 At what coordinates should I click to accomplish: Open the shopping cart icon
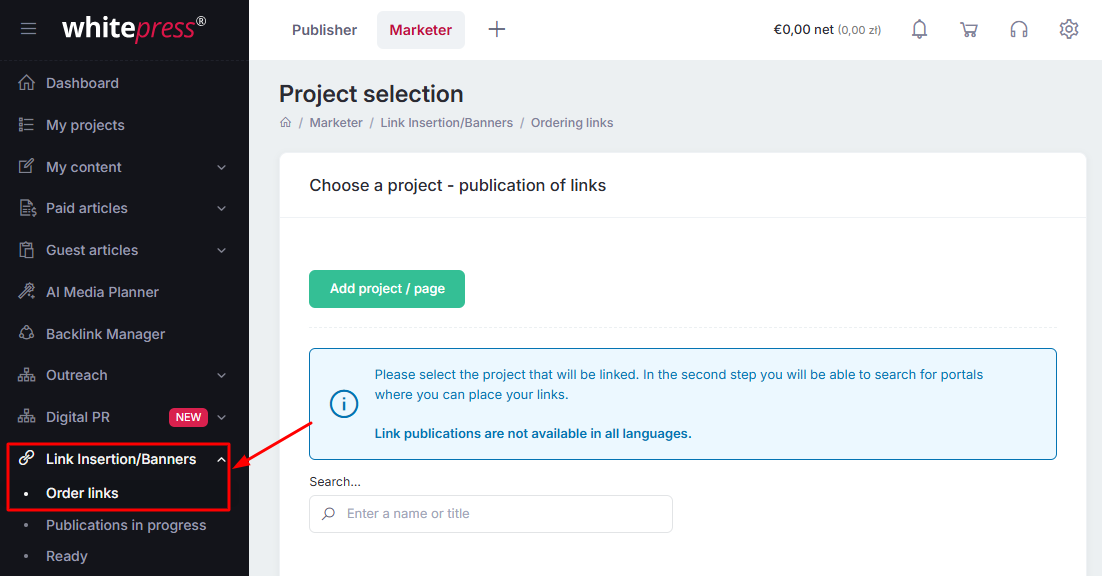tap(968, 30)
